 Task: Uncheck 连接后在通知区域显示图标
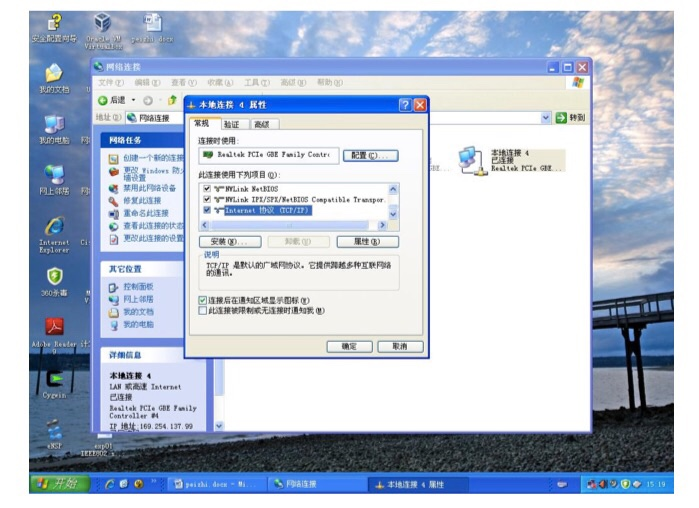coord(202,300)
